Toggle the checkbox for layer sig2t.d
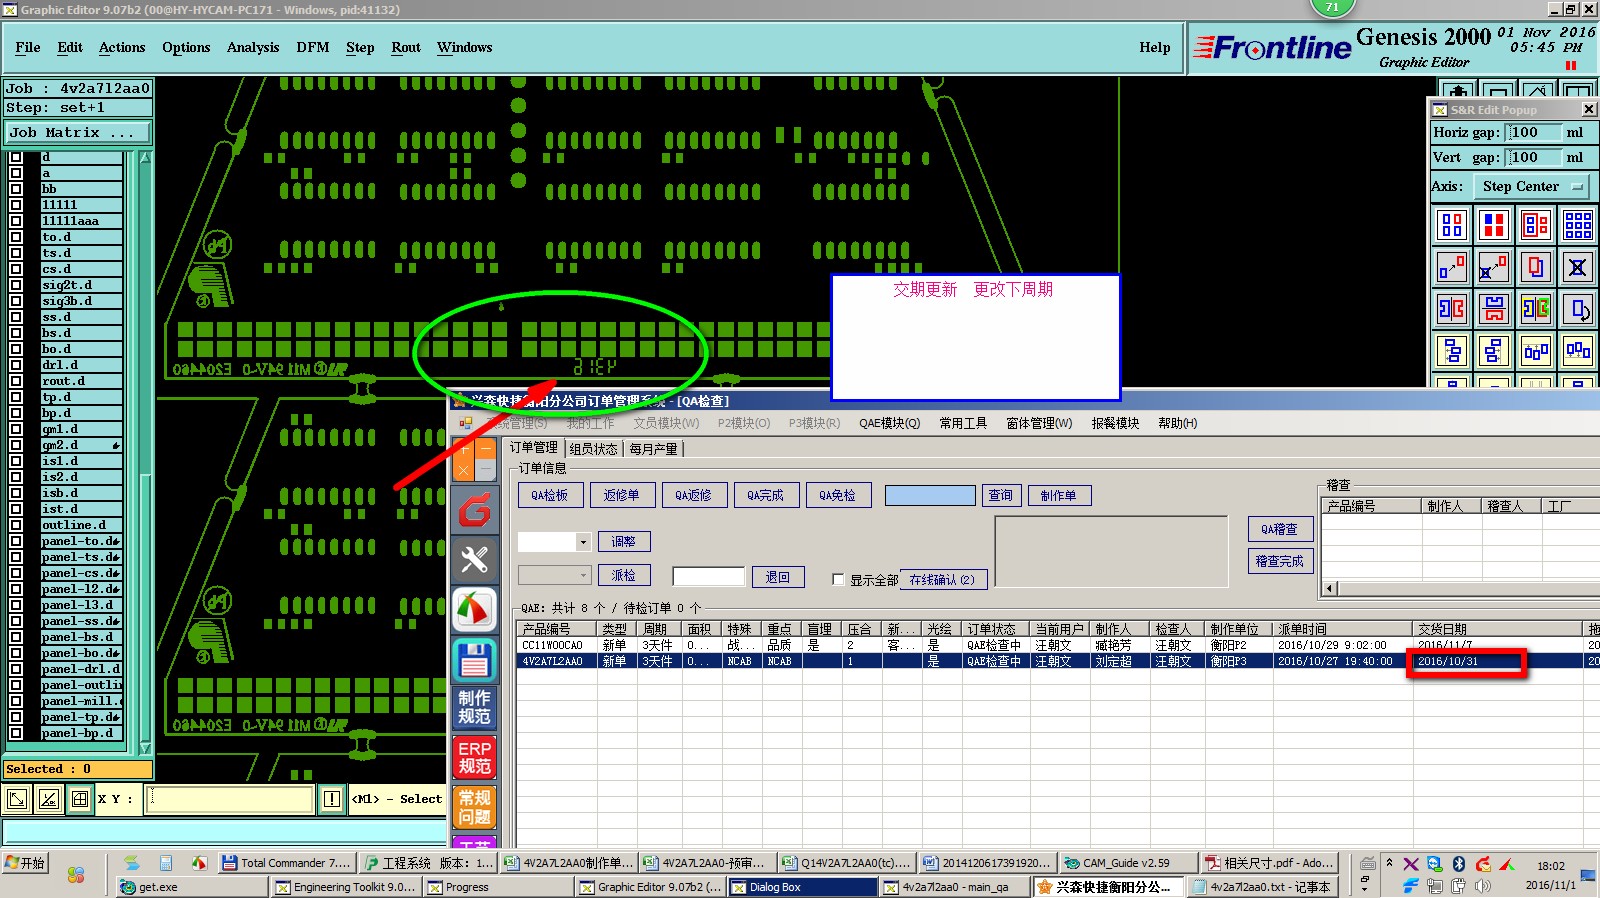The image size is (1600, 898). pyautogui.click(x=16, y=285)
